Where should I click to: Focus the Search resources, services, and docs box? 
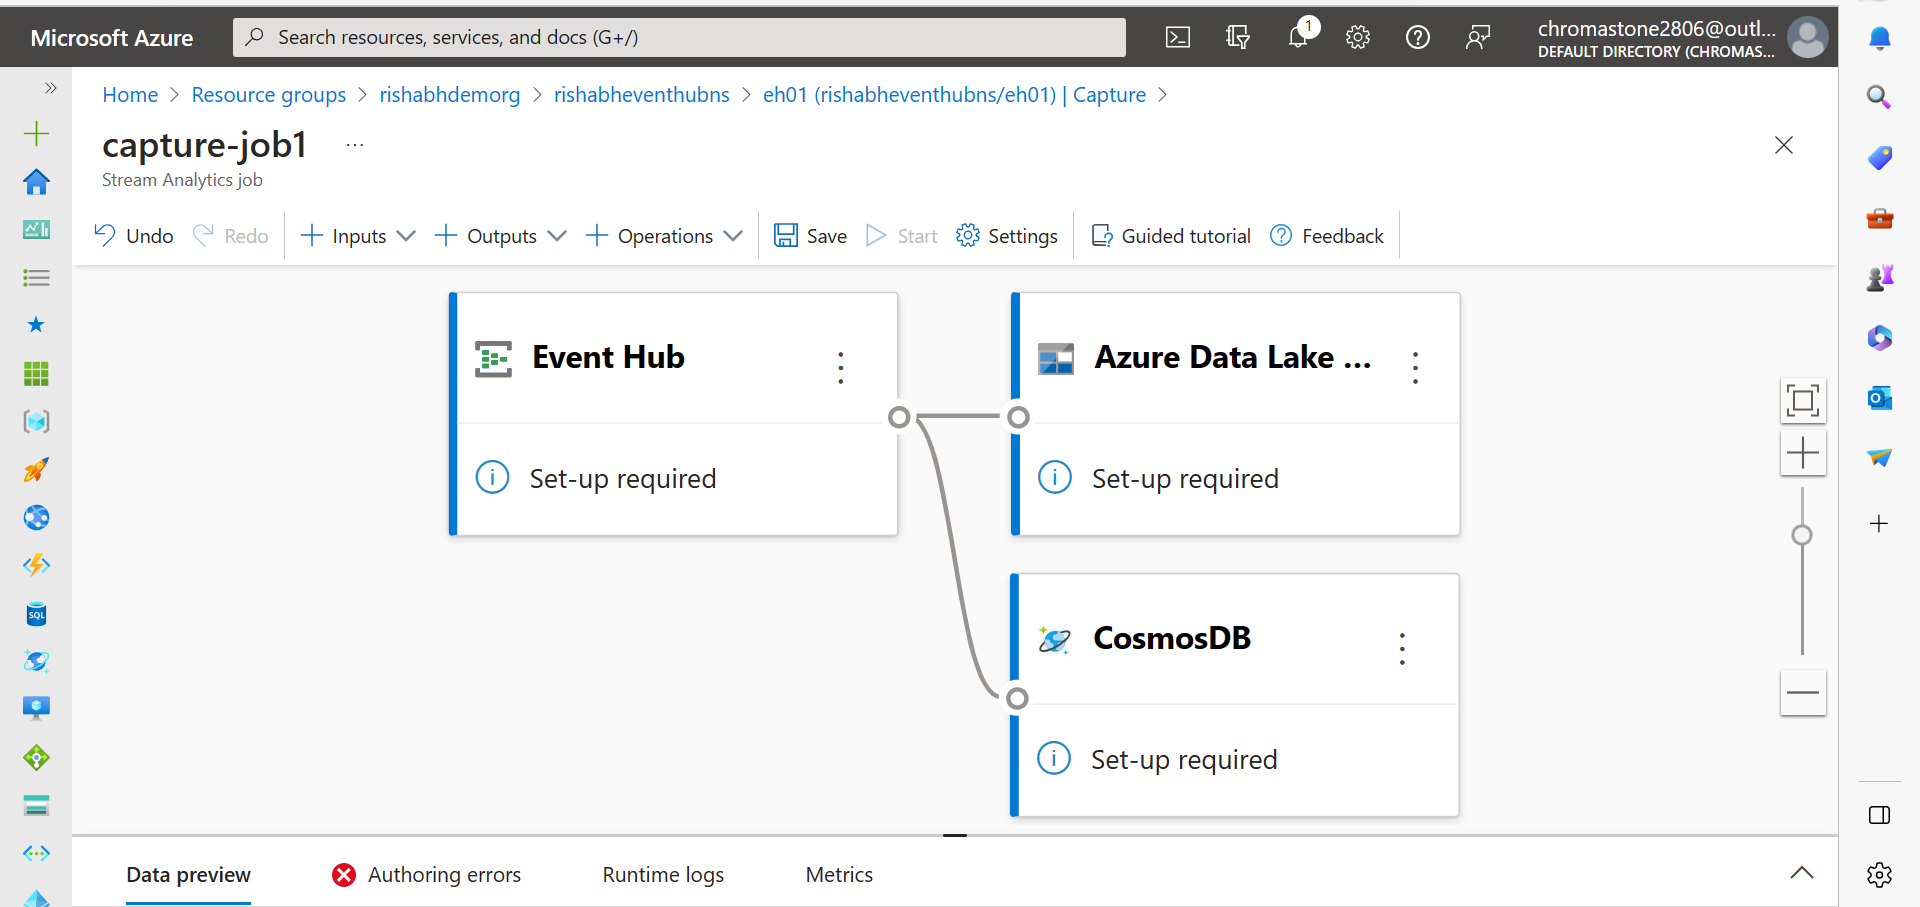(x=679, y=38)
